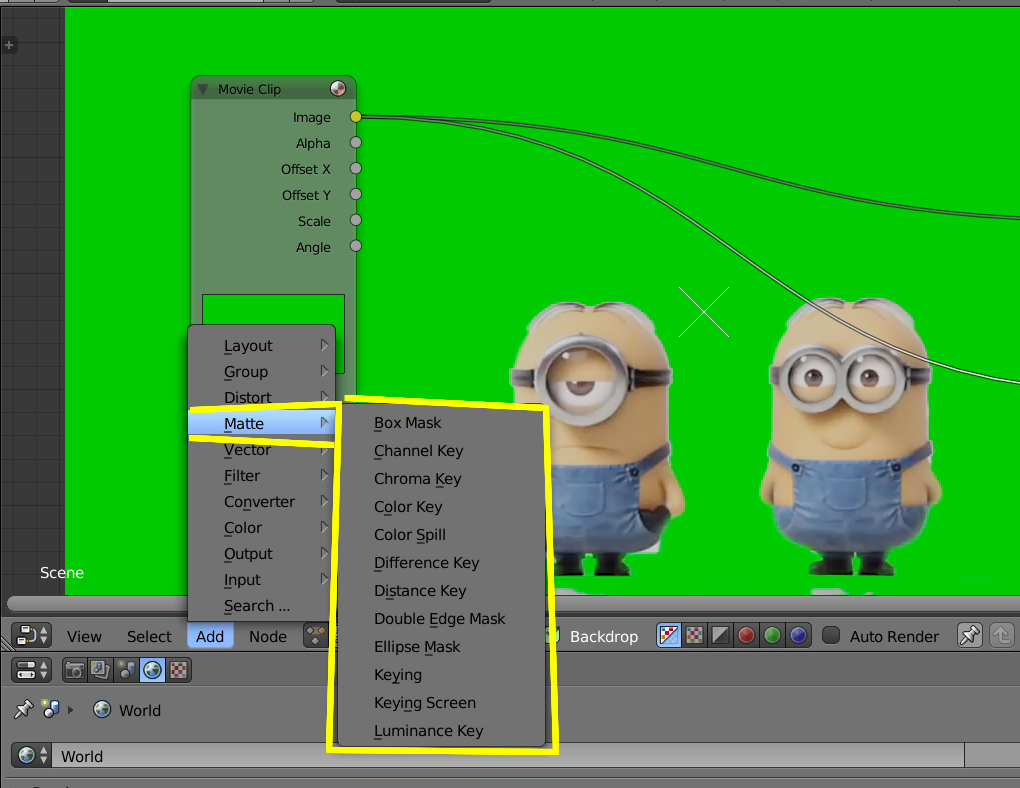The height and width of the screenshot is (788, 1020).
Task: Open the Filter submenu
Action: point(262,476)
